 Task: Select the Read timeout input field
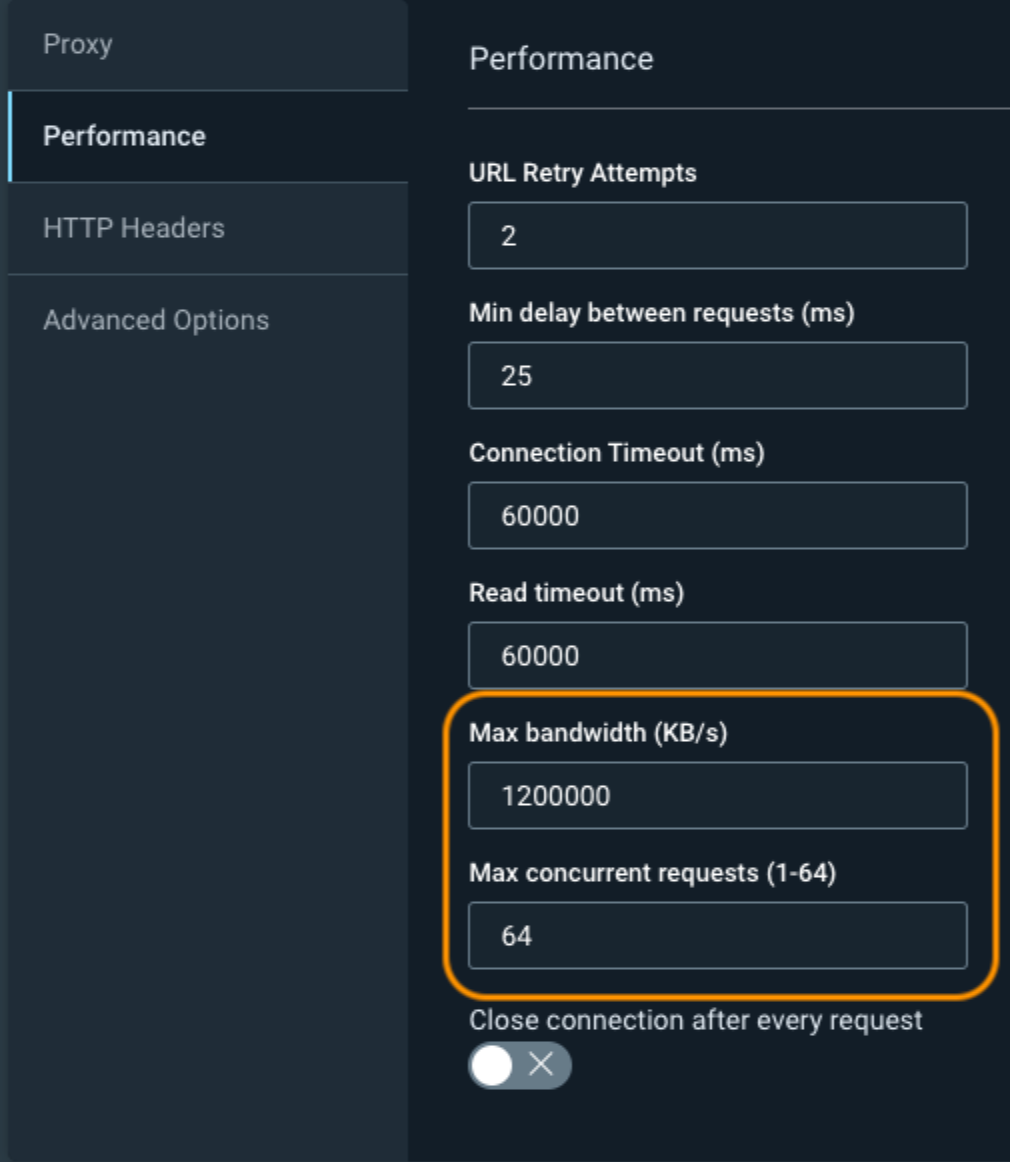point(717,656)
